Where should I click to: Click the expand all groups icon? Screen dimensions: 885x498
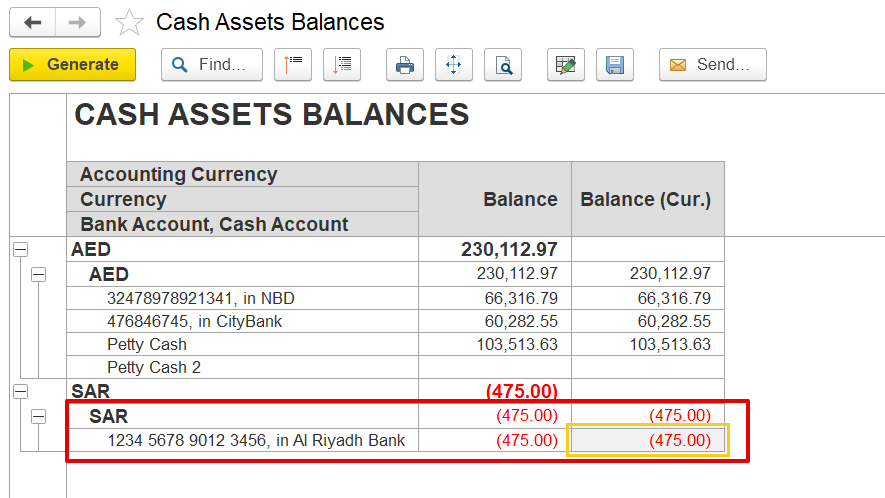343,65
